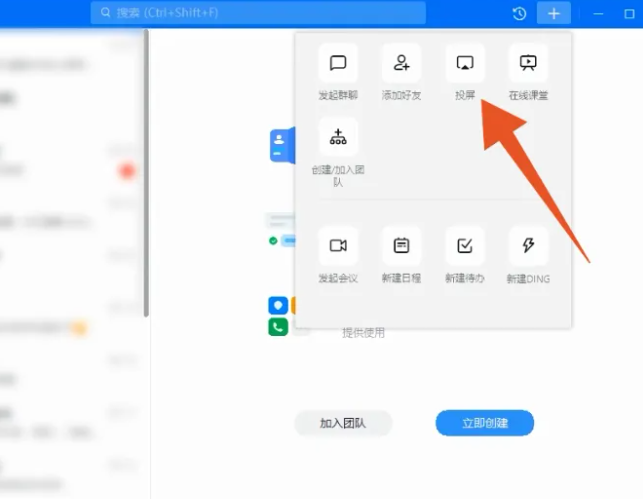
Task: Click the blue shield icon above phone icon
Action: pos(277,306)
